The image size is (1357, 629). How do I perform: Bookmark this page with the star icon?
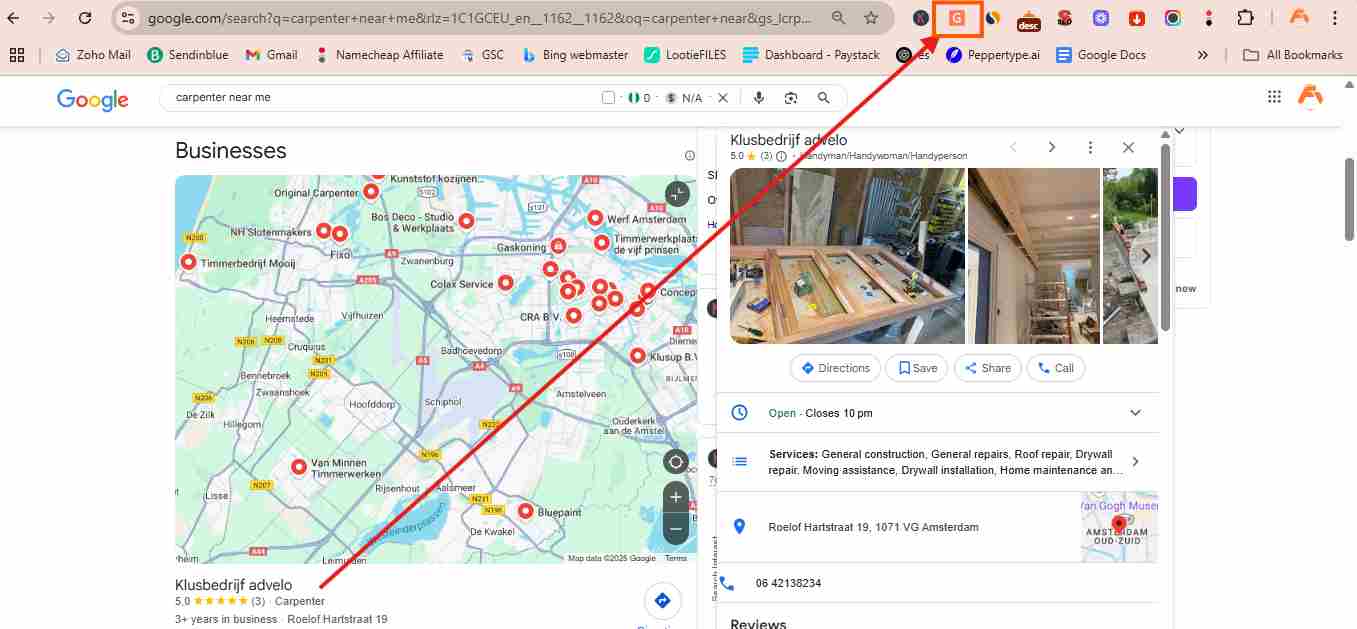871,18
